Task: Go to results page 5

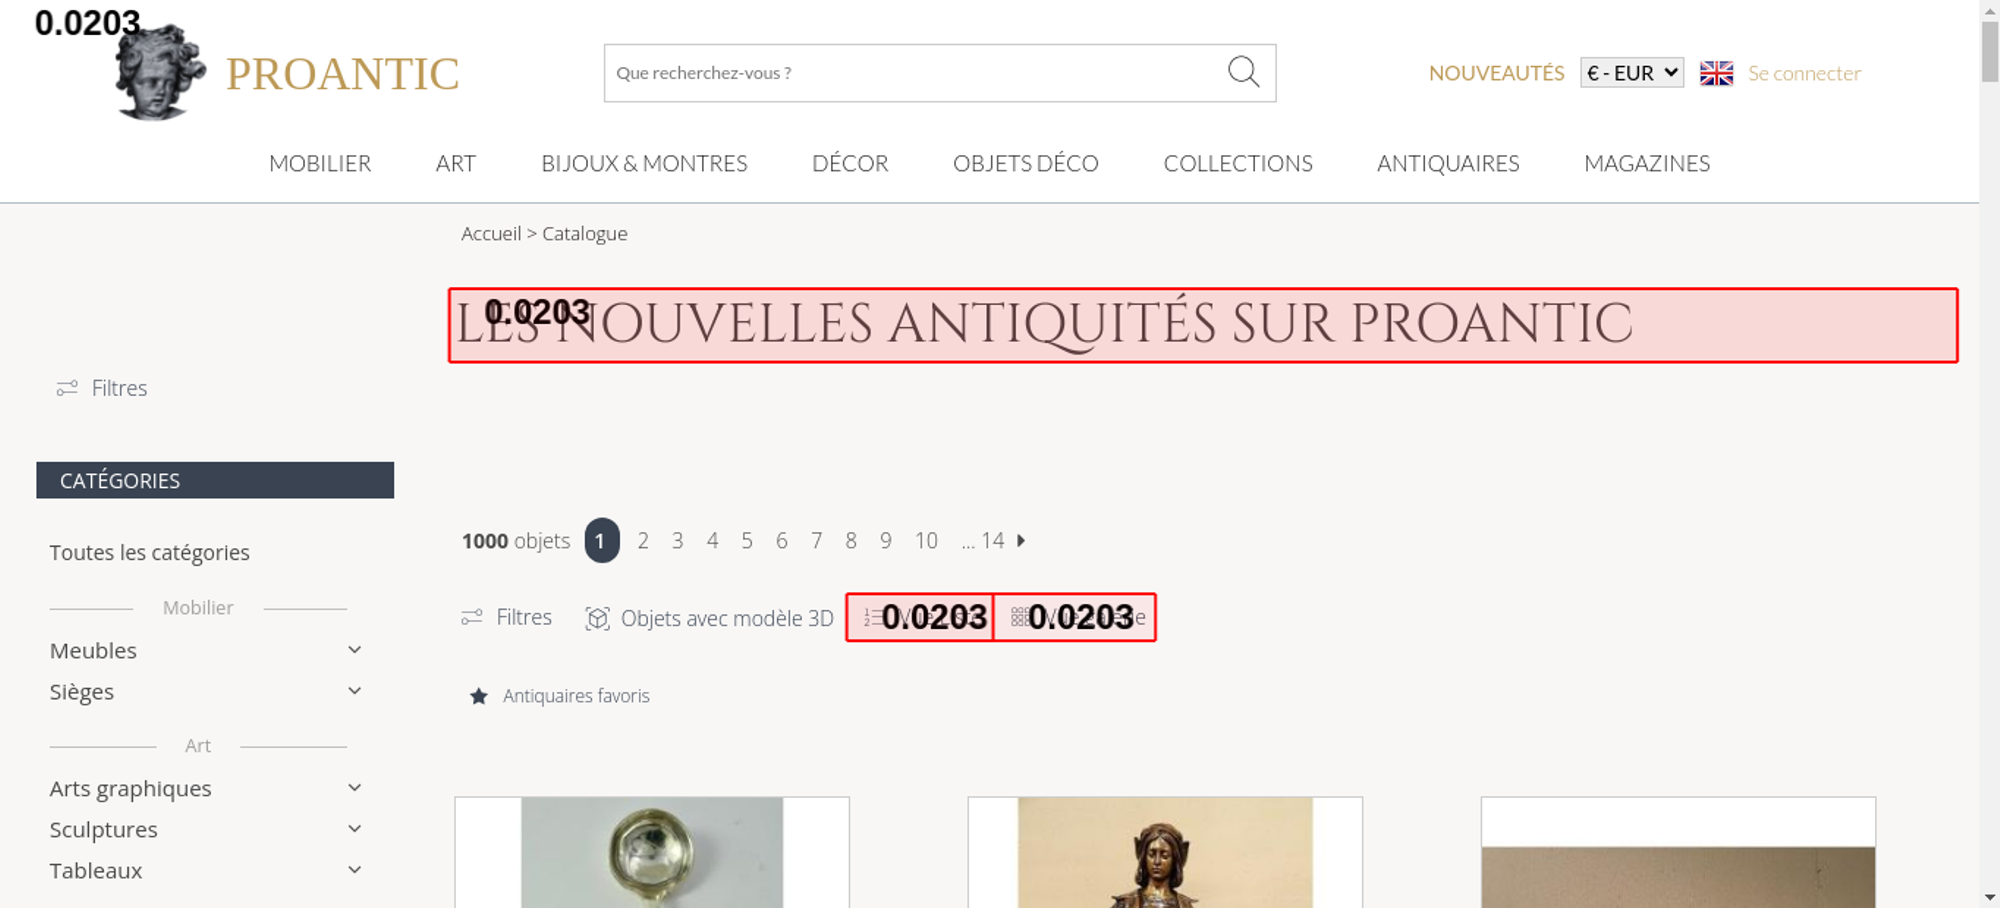Action: pyautogui.click(x=747, y=541)
